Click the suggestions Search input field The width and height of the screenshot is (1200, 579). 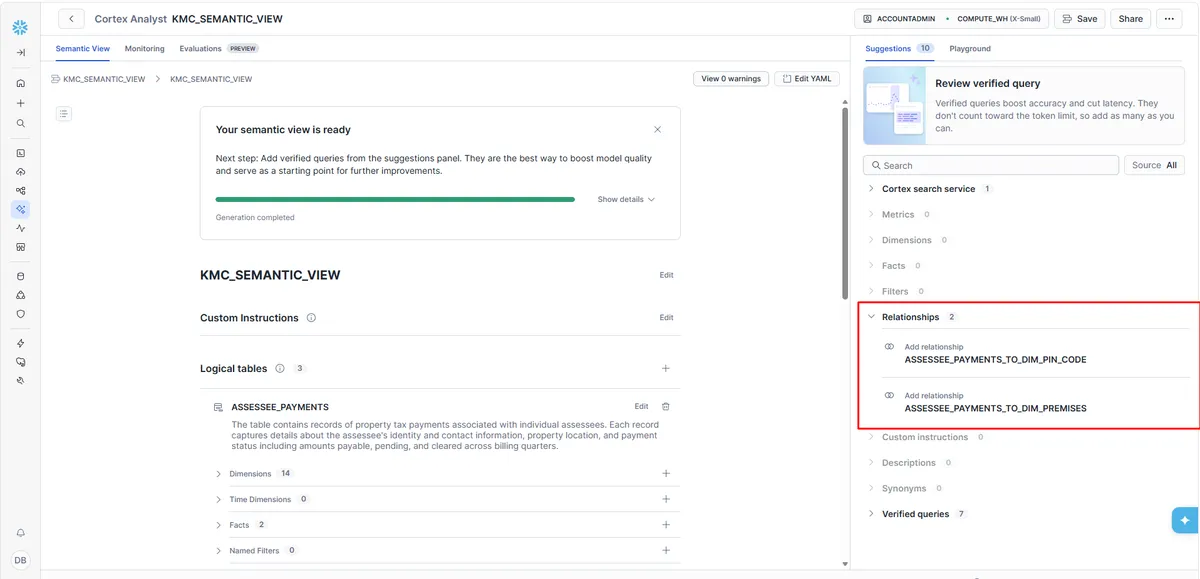pos(990,166)
